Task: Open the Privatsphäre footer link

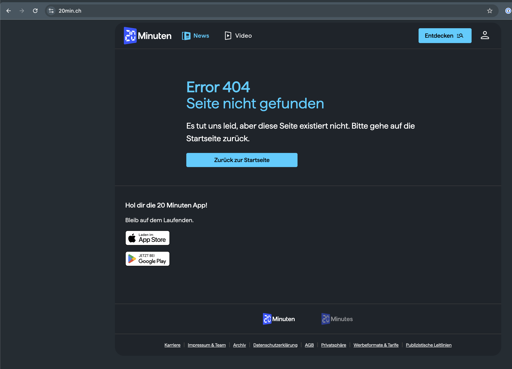Action: (x=333, y=345)
